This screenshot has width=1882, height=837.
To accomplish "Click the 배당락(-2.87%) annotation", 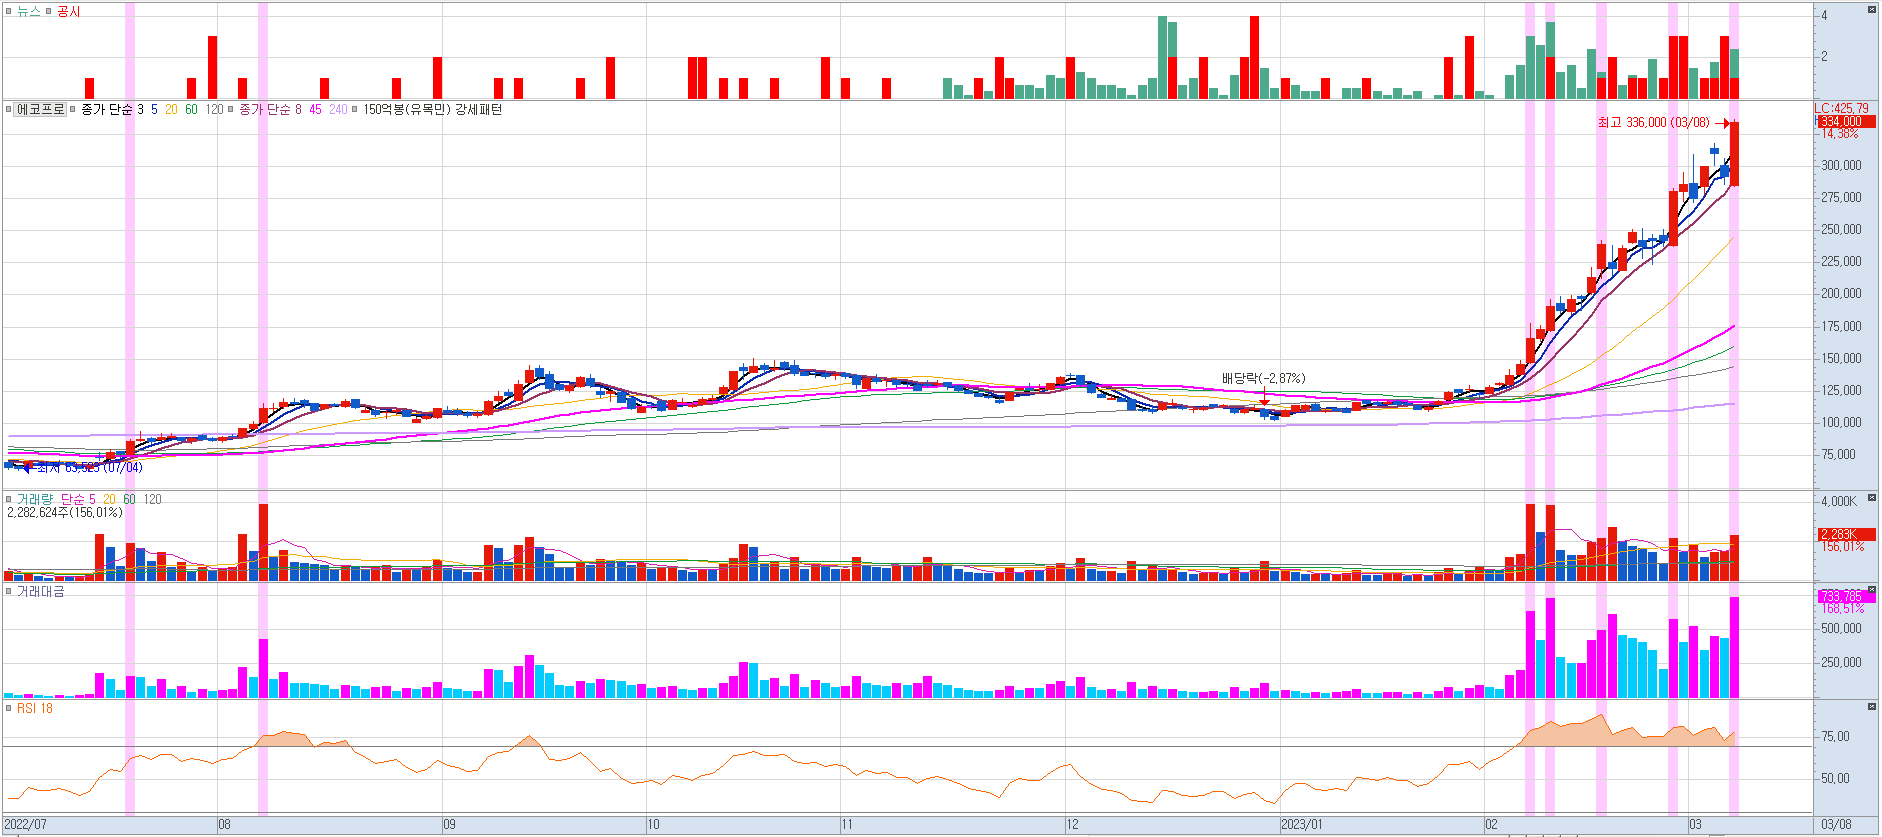I will (x=1264, y=379).
